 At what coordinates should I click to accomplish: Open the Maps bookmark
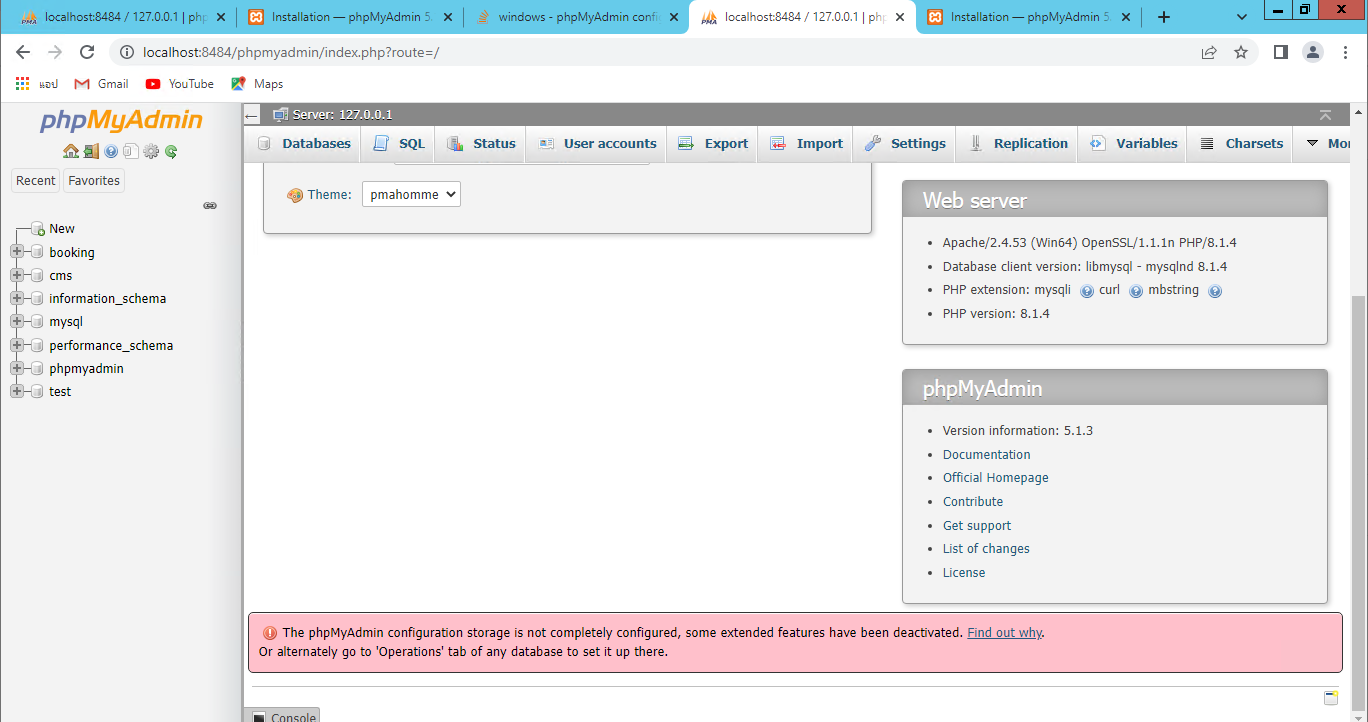pos(258,84)
